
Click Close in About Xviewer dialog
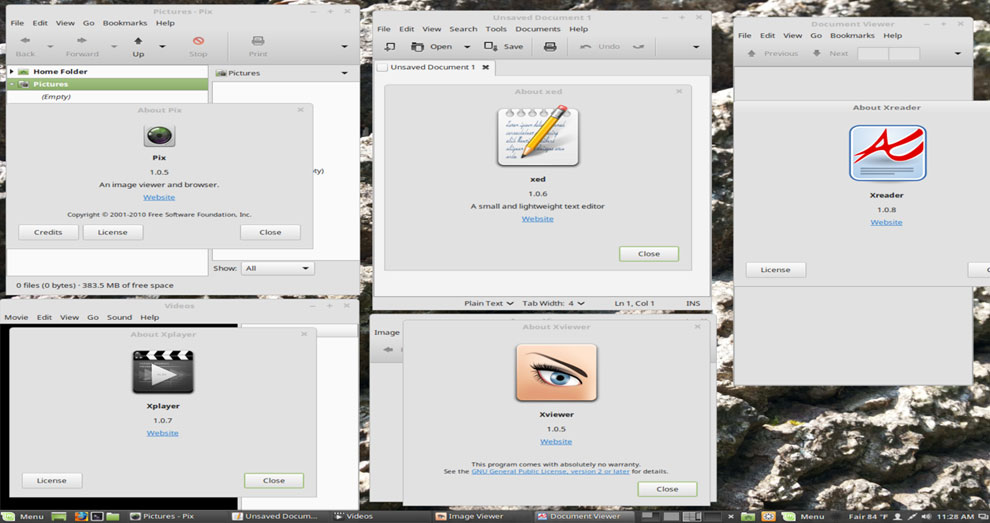coord(667,490)
